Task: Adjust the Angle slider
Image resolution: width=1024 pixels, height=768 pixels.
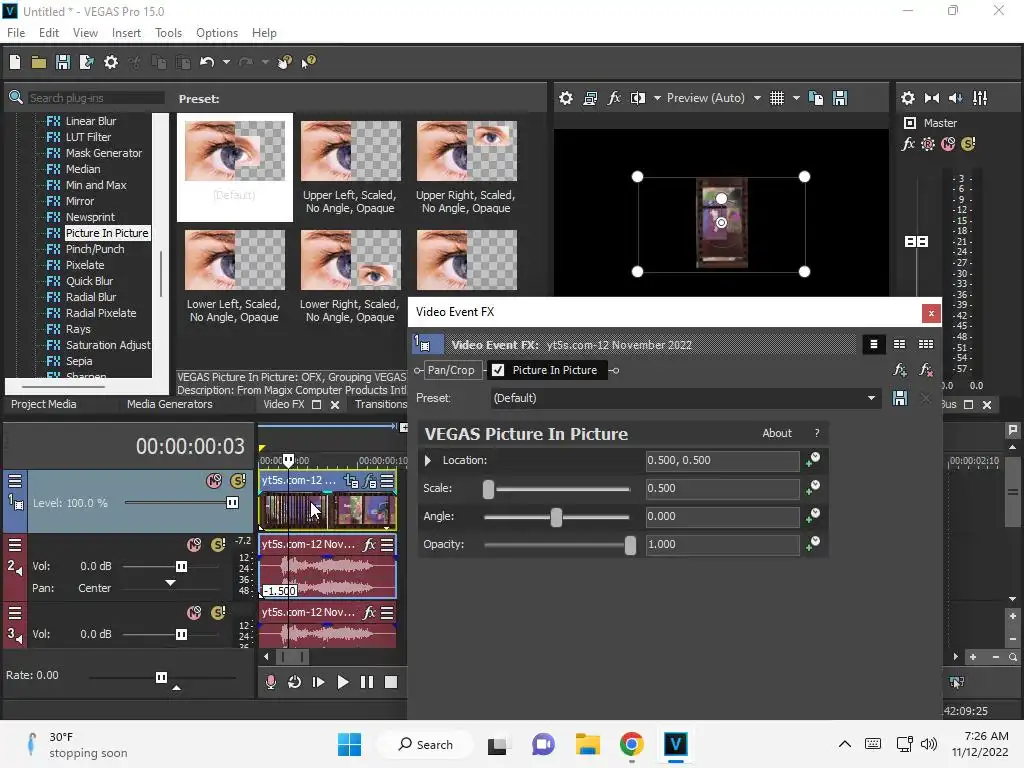Action: 556,517
